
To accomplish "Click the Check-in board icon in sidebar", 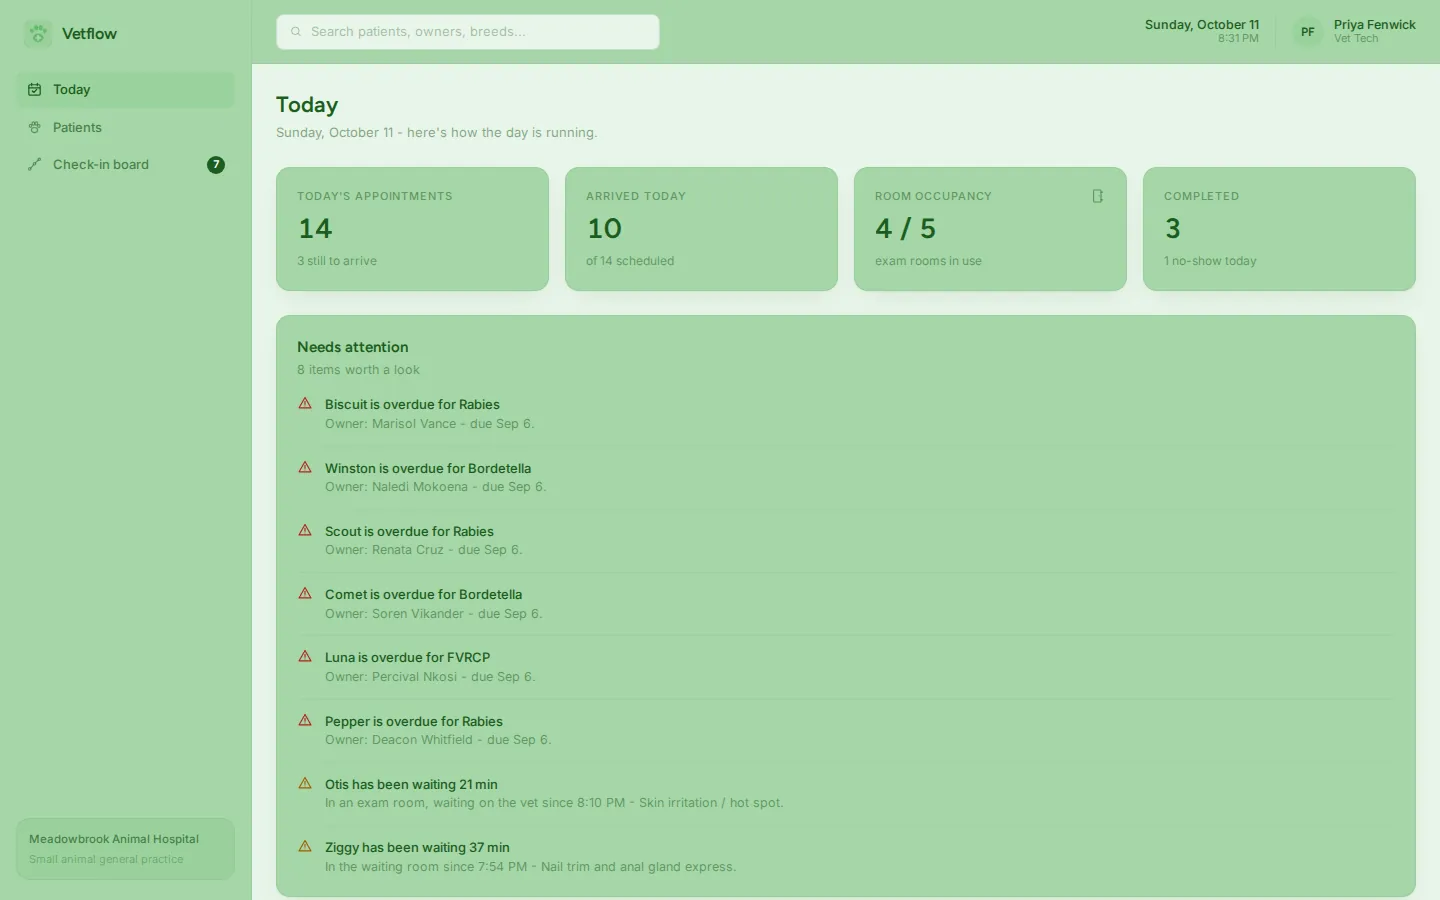I will tap(35, 165).
